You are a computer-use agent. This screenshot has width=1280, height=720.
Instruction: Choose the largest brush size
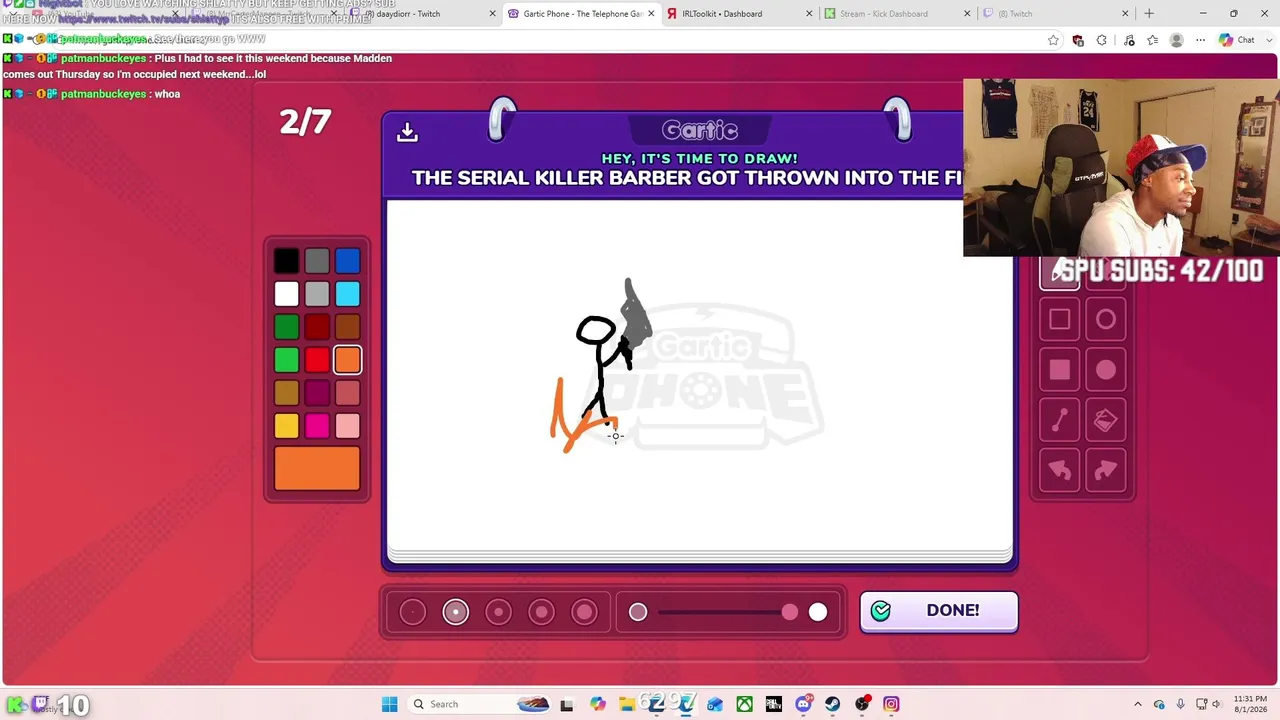[585, 612]
